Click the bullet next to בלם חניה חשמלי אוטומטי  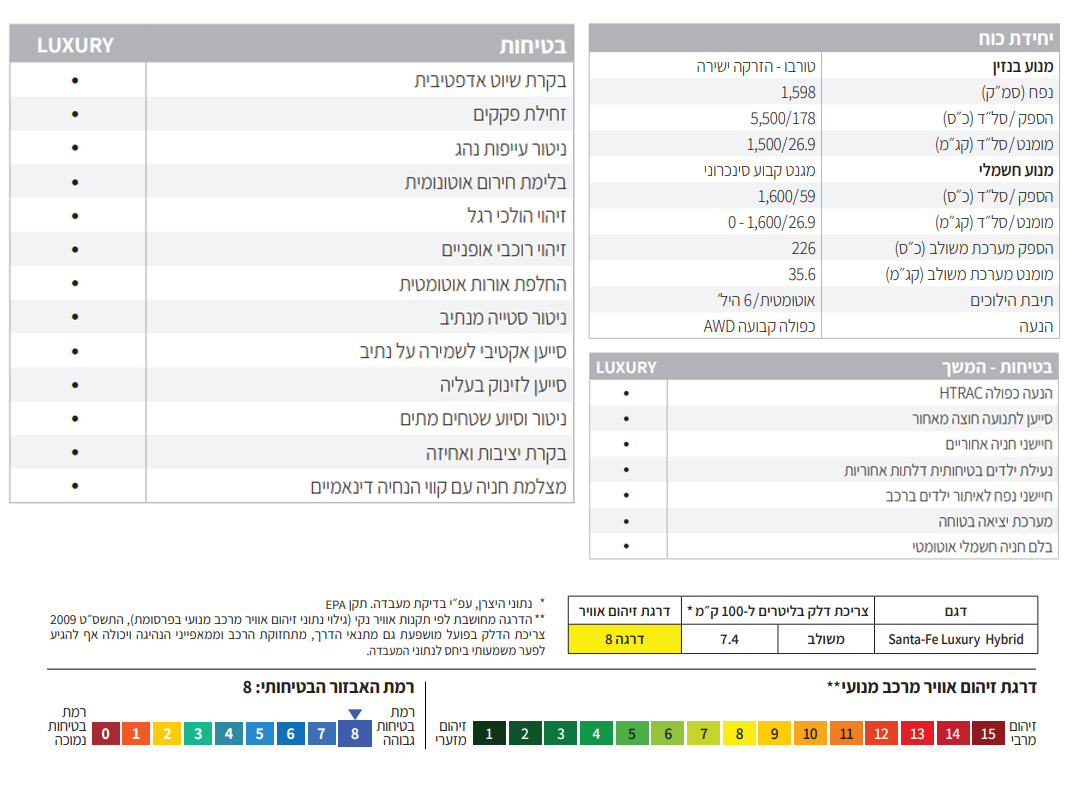[x=627, y=547]
